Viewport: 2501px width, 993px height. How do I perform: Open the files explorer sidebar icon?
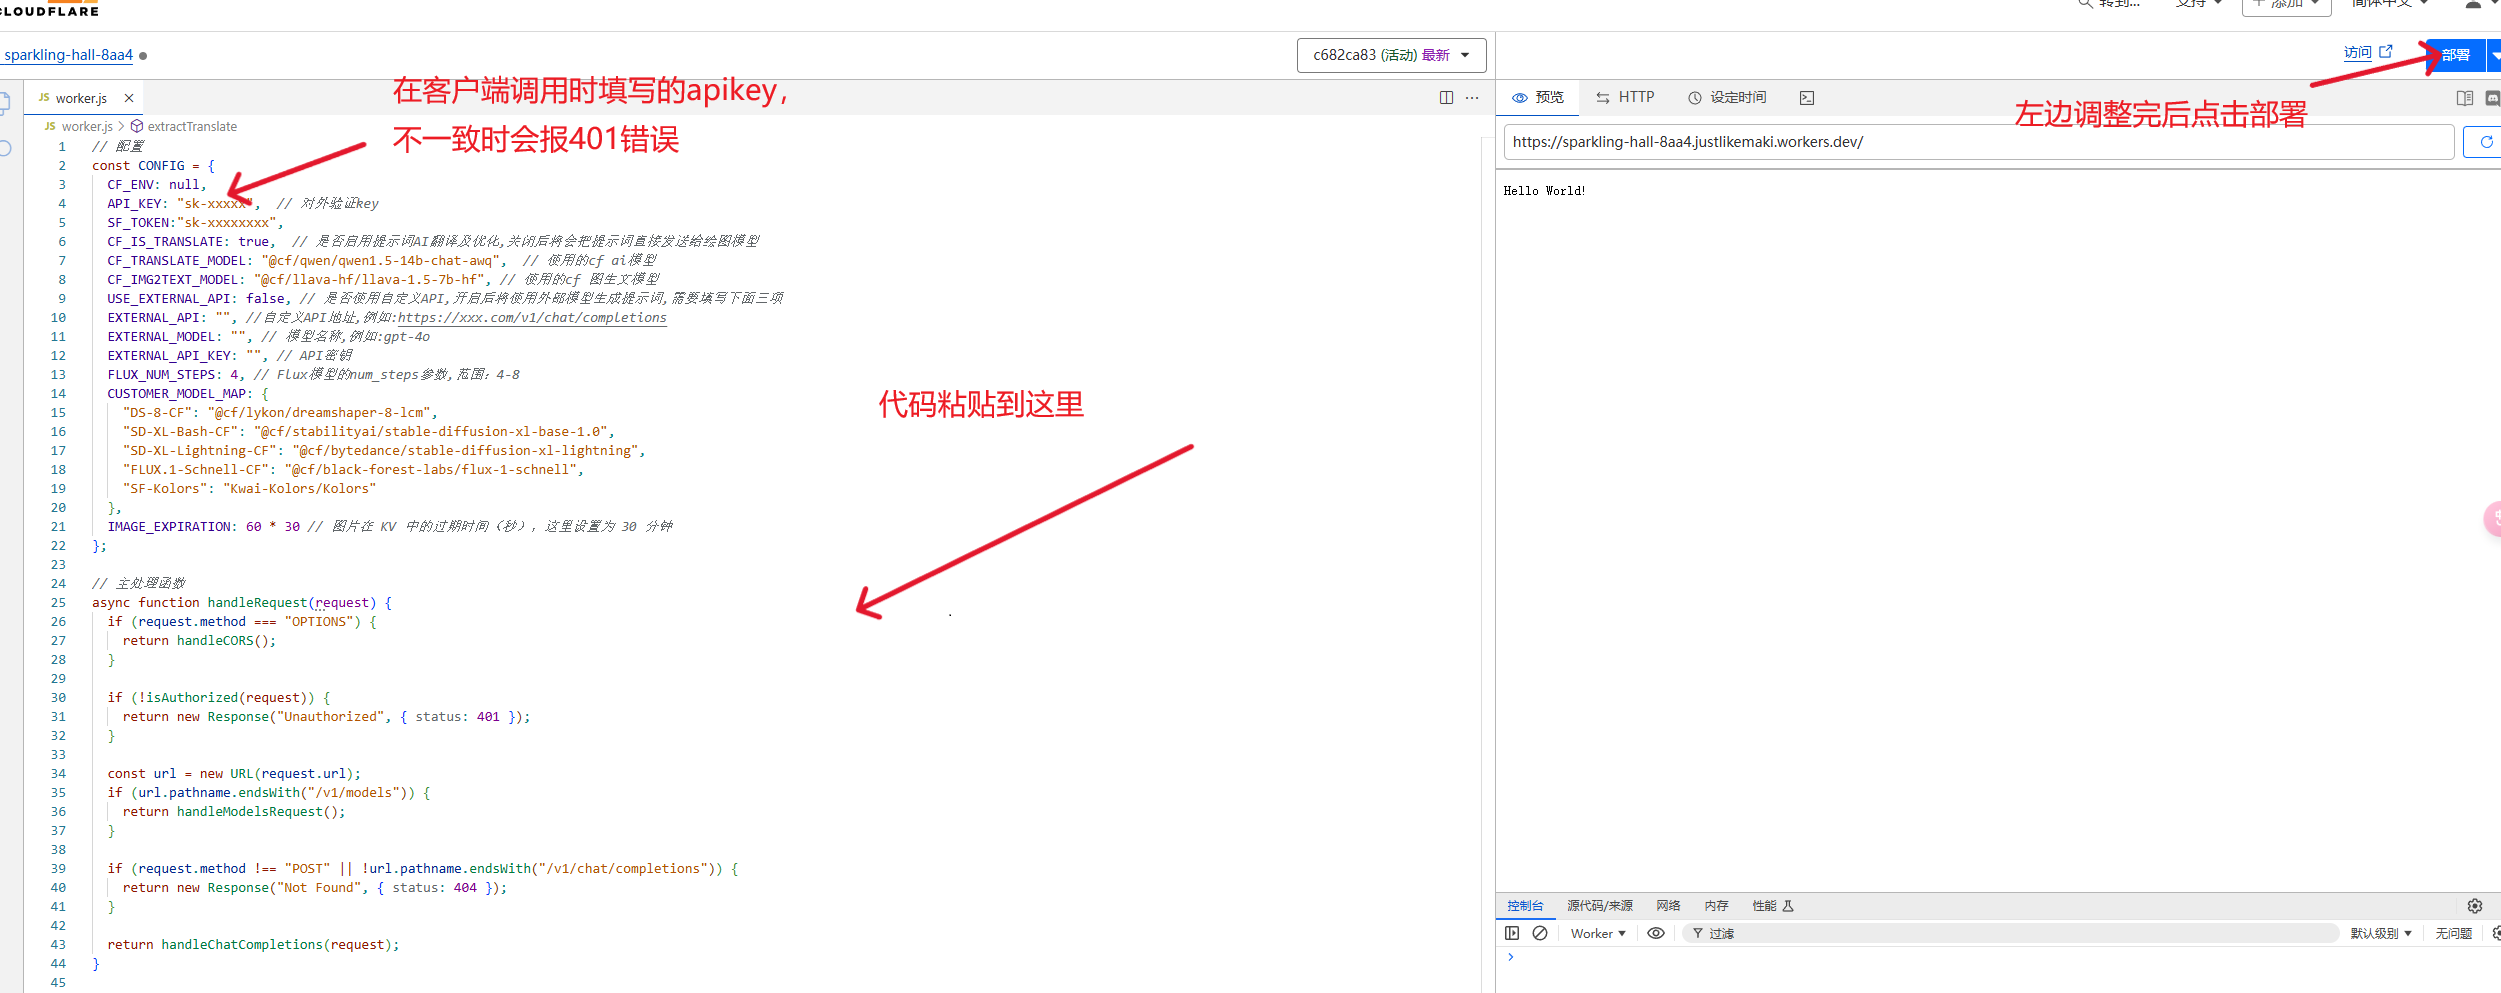(5, 102)
